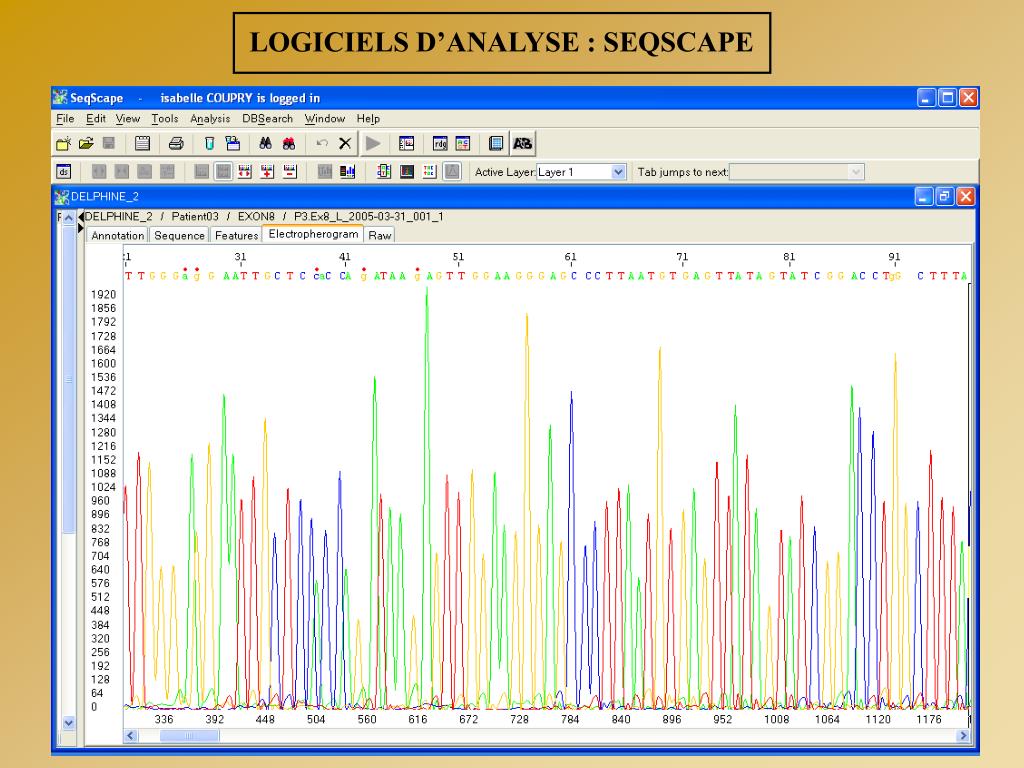Click the 'Layer 1' value in Active Layer
This screenshot has width=1024, height=768.
[x=555, y=172]
